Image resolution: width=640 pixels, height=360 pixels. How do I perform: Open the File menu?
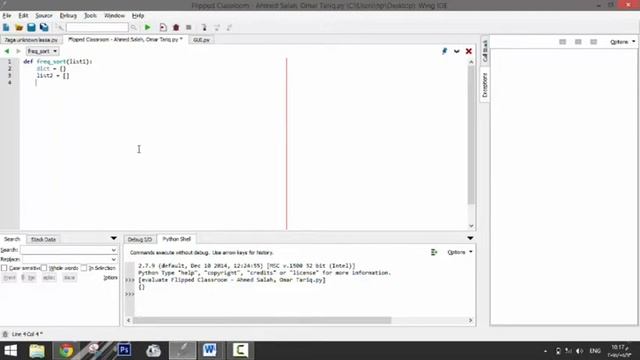pyautogui.click(x=7, y=16)
